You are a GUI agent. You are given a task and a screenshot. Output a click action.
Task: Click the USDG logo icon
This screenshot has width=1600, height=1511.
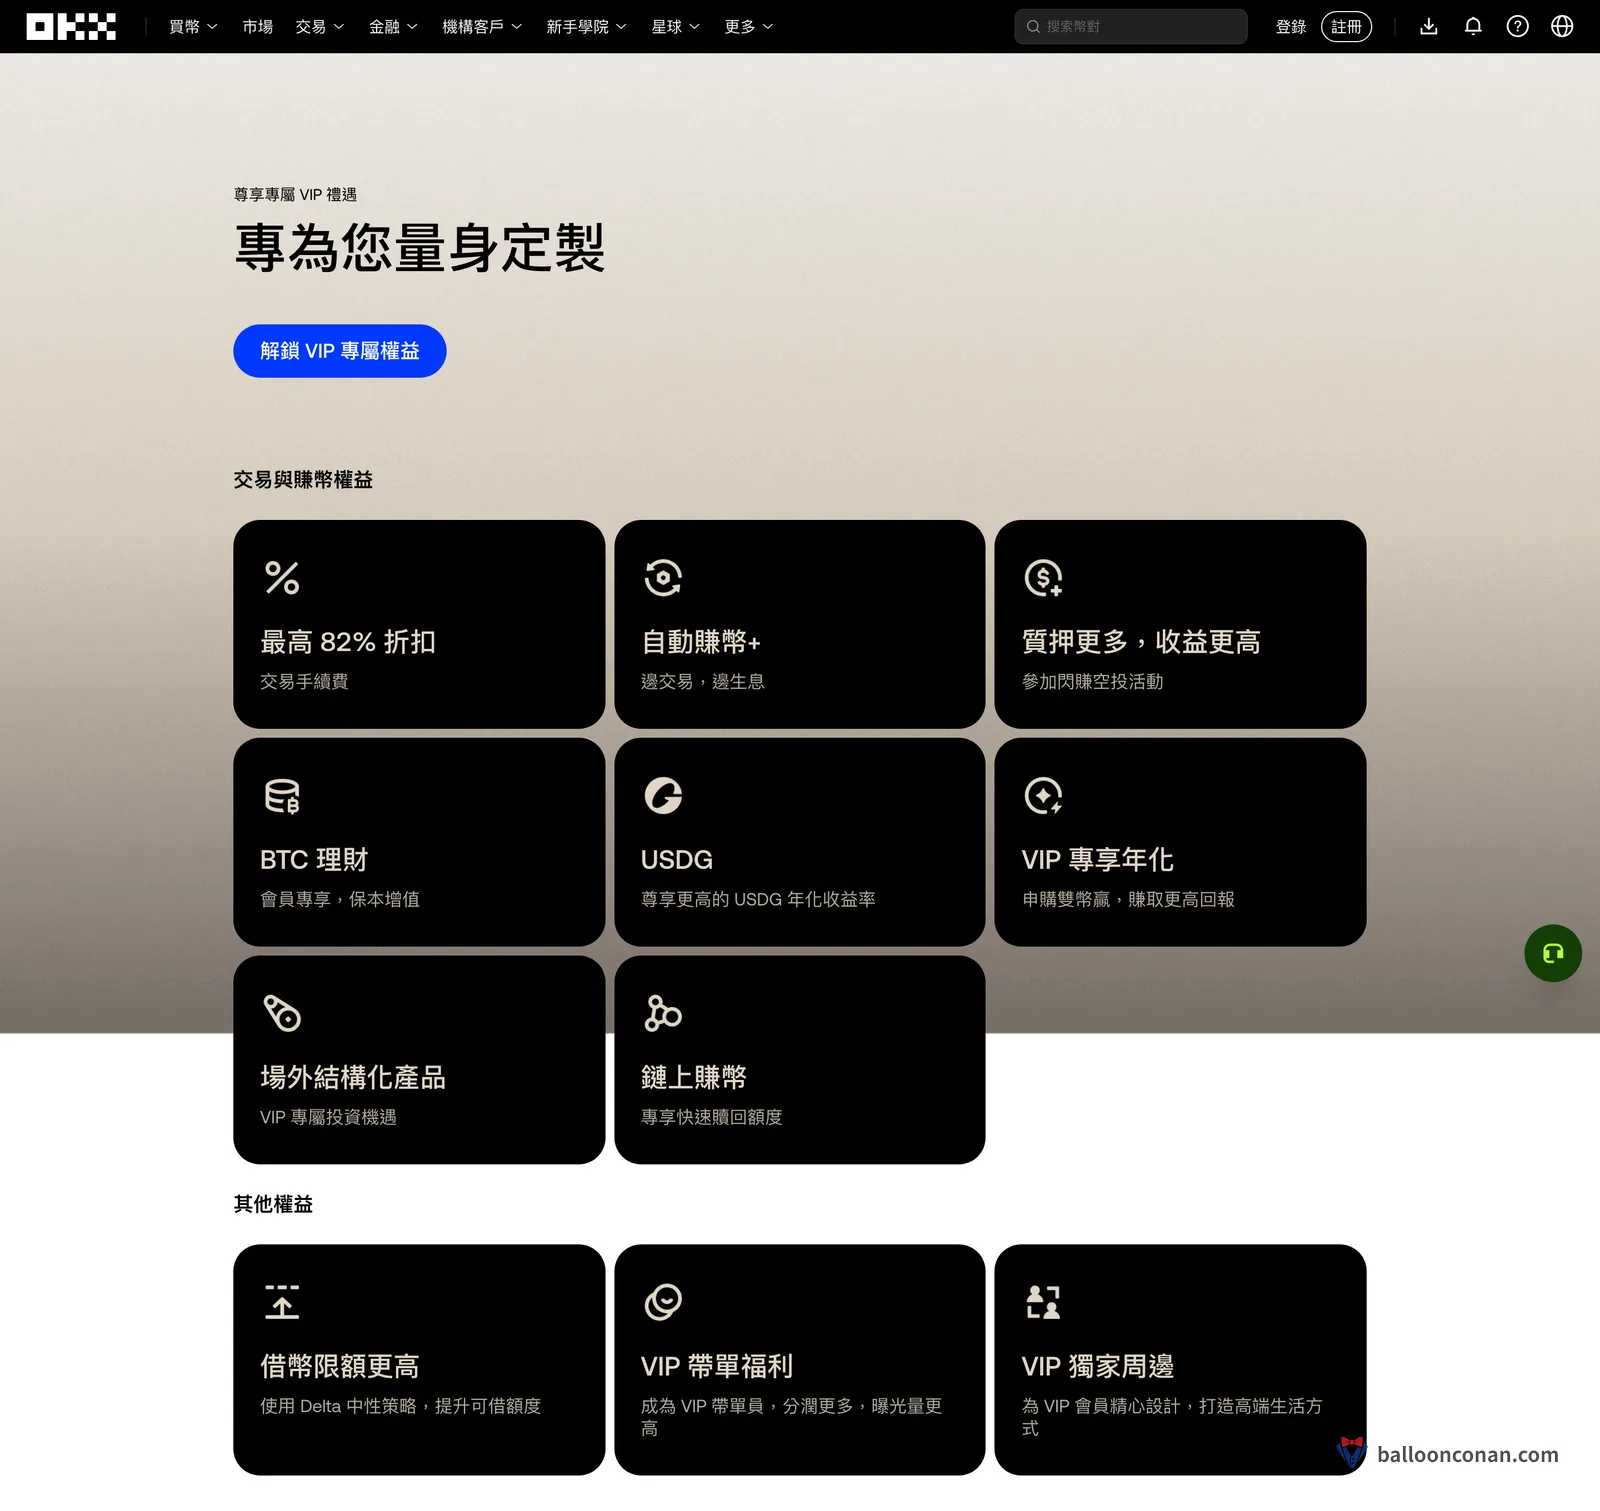coord(663,796)
